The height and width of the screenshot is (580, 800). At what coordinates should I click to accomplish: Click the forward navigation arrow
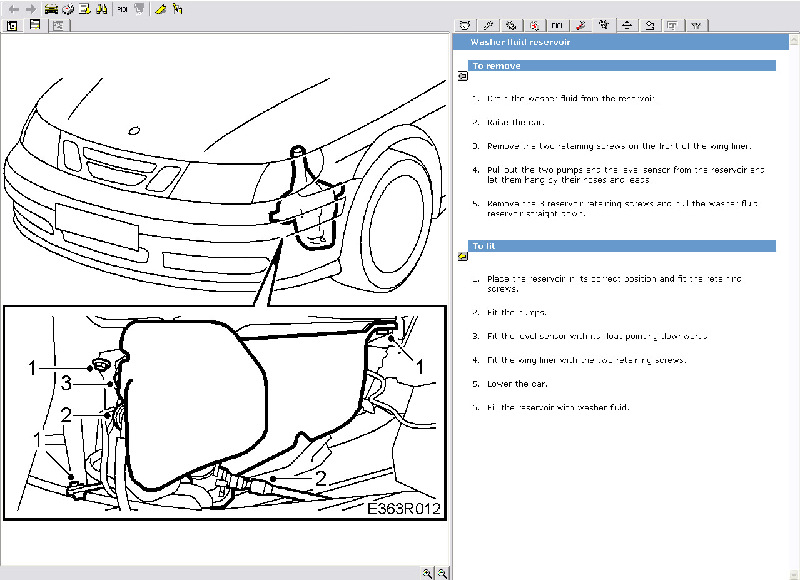30,9
